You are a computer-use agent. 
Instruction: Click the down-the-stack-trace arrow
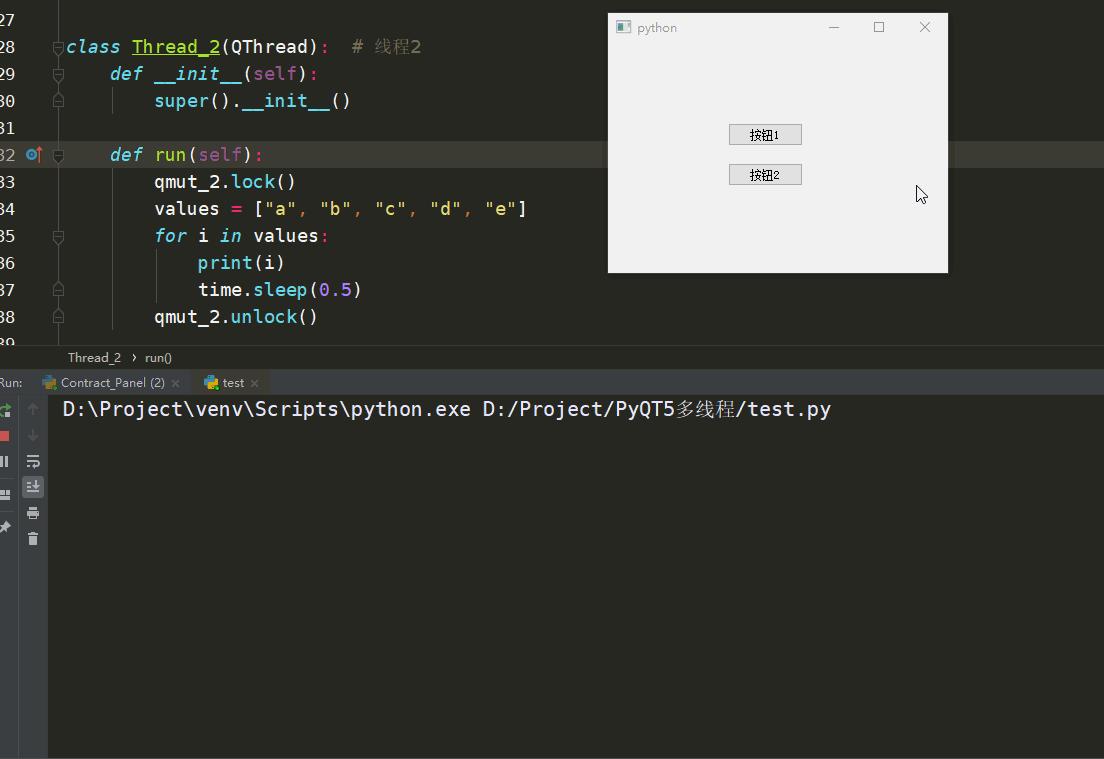(x=33, y=434)
